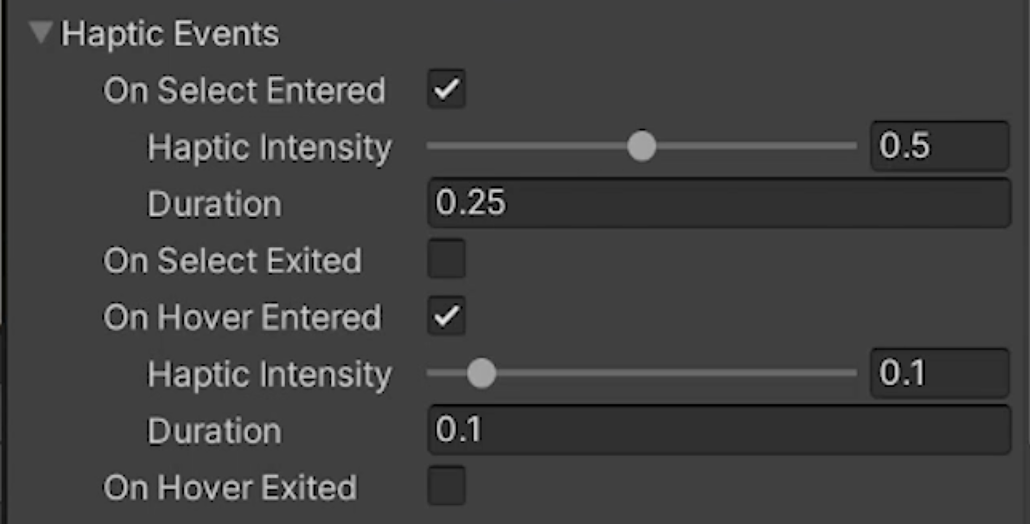Click Haptic Intensity label below On Select Entered
1030x524 pixels.
click(269, 148)
